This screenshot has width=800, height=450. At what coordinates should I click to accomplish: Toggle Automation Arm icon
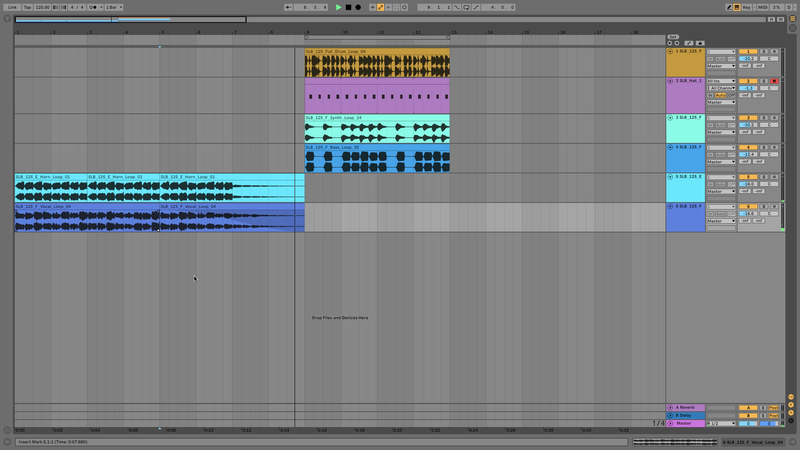click(x=381, y=7)
